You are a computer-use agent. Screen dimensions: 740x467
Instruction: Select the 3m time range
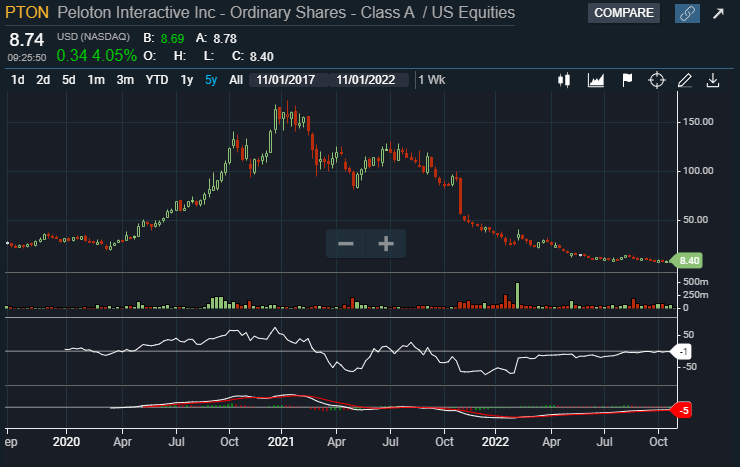click(125, 80)
